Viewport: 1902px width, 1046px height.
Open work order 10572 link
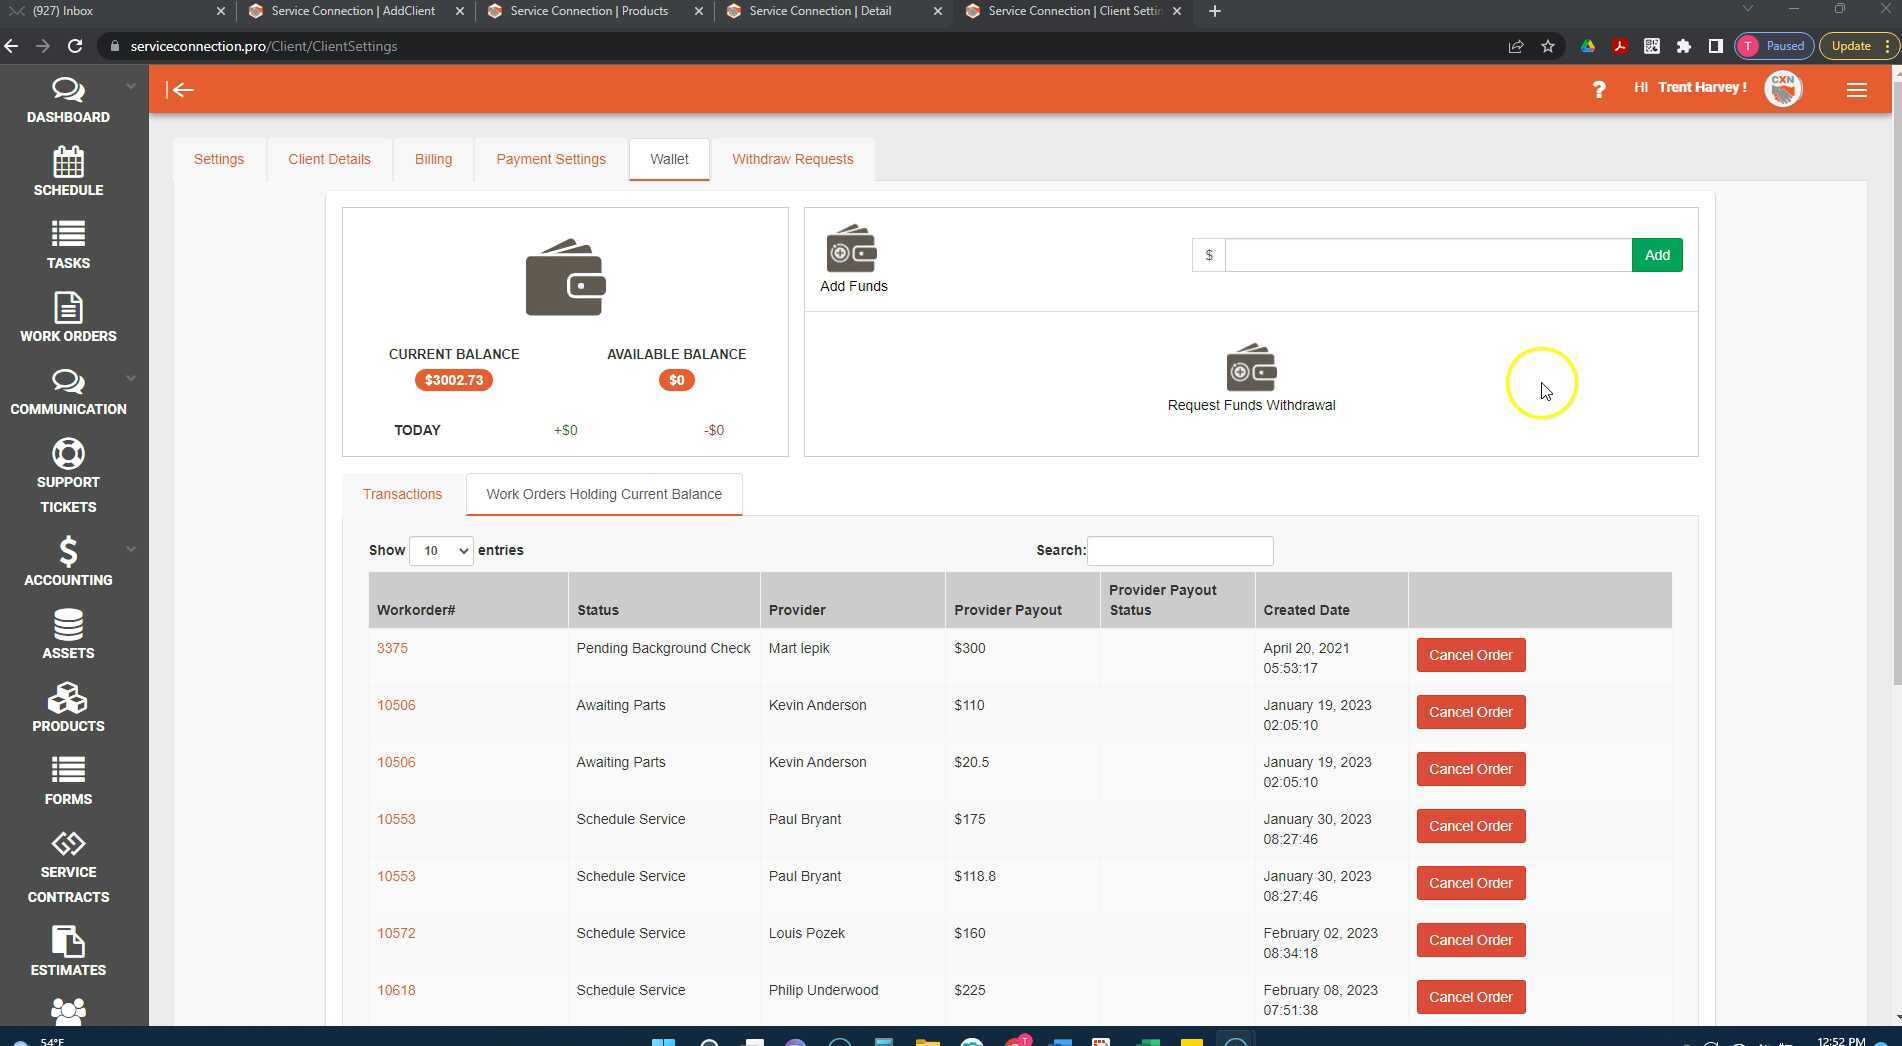coord(396,933)
